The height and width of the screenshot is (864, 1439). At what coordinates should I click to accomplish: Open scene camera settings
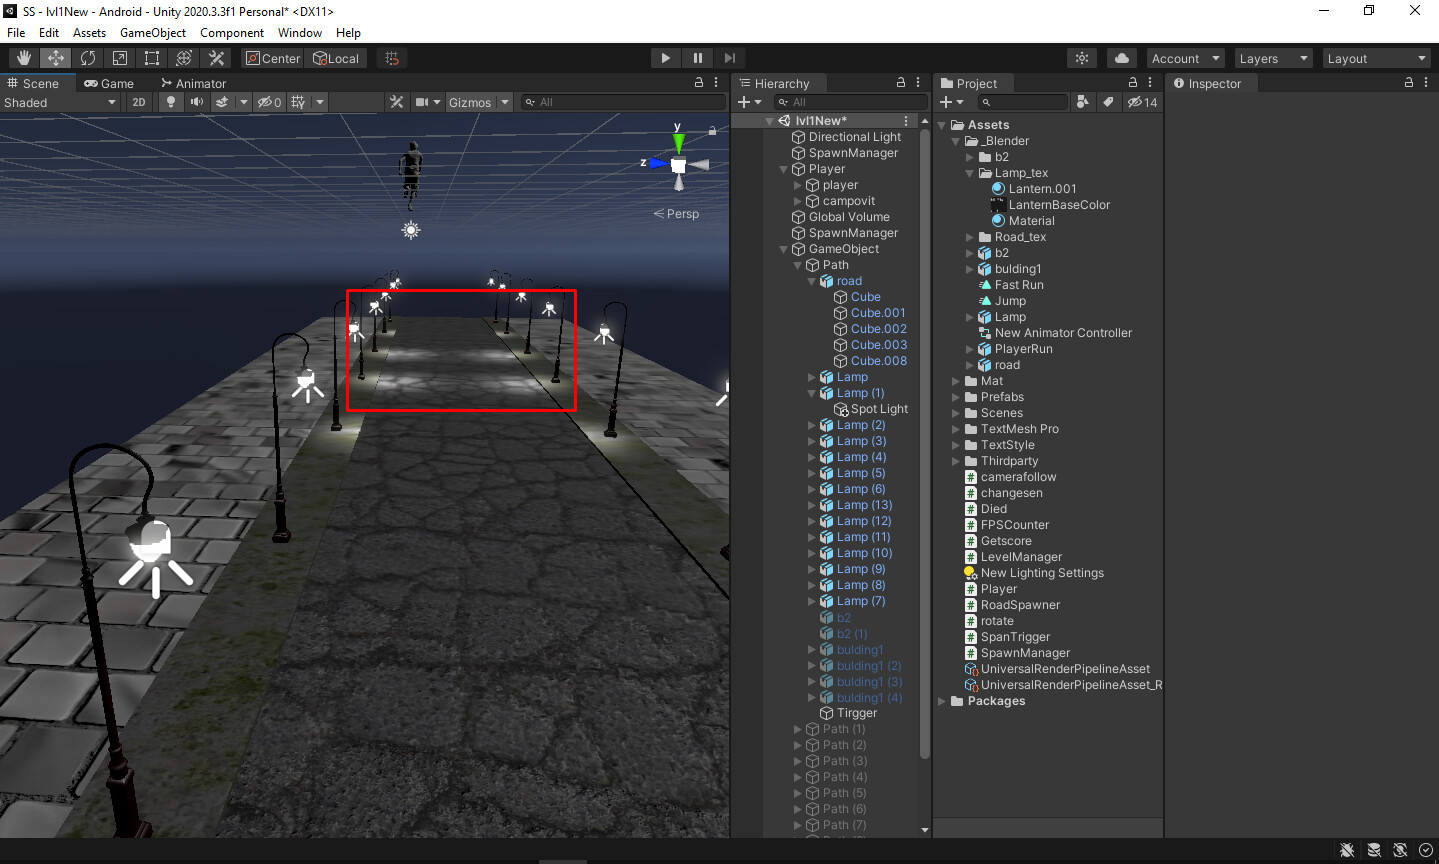[x=422, y=102]
